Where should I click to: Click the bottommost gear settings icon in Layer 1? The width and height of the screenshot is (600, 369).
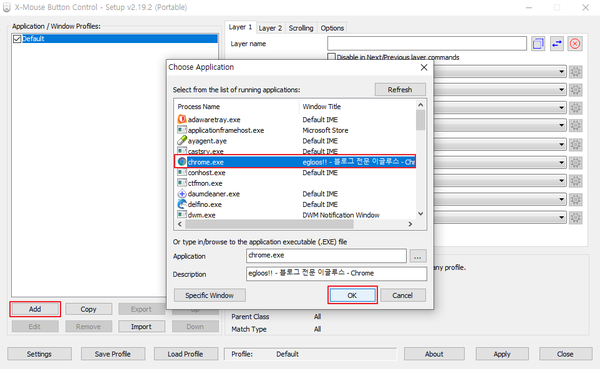pos(576,217)
